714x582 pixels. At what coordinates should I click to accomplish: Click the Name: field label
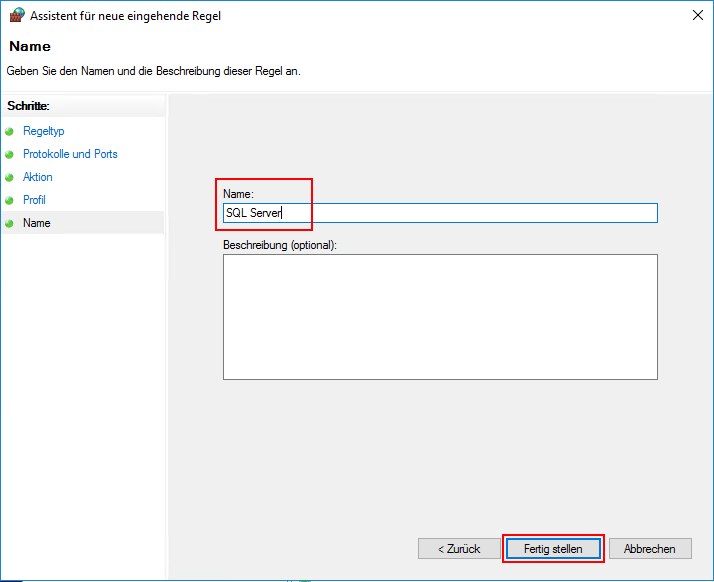click(x=238, y=194)
